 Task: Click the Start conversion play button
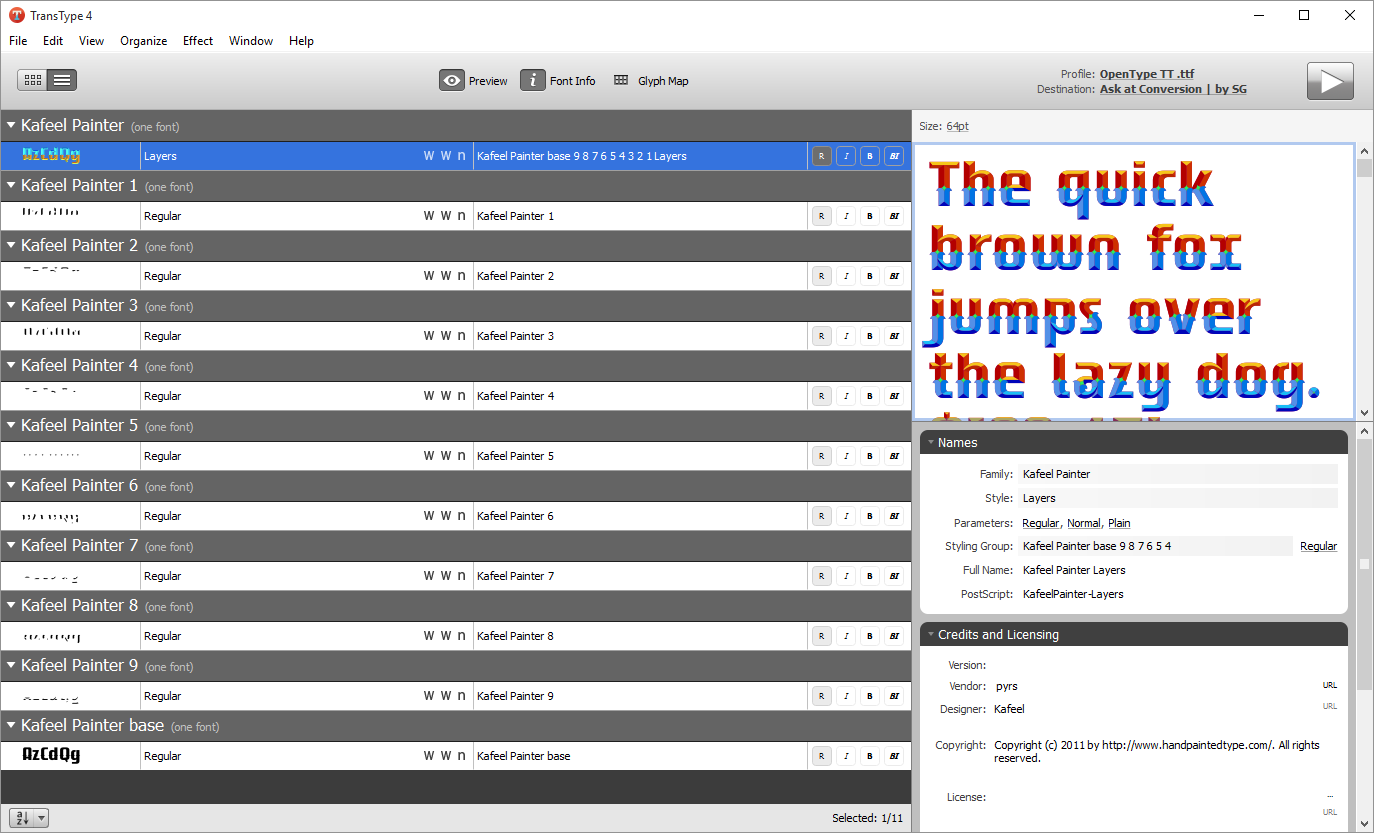pos(1330,81)
